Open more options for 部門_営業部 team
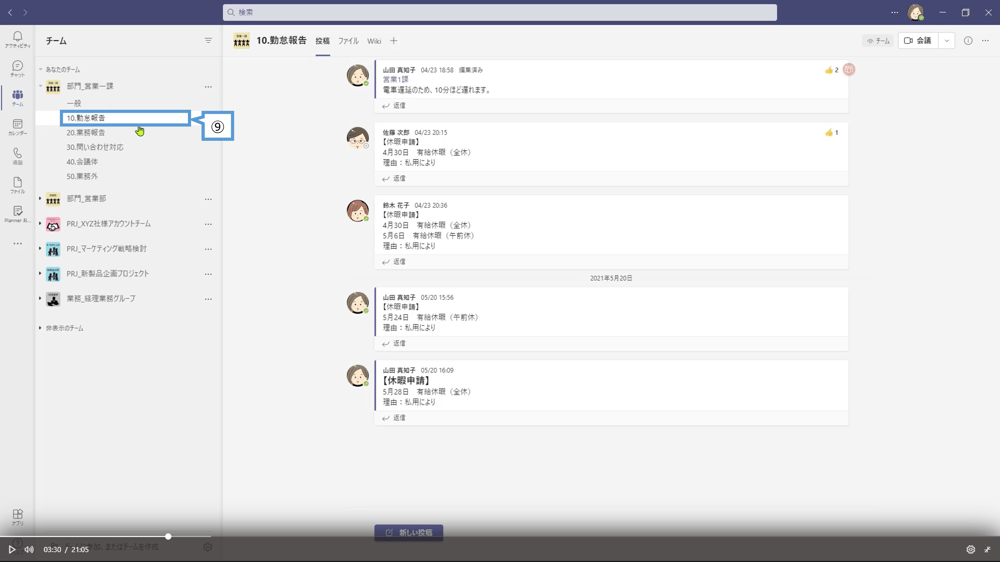The width and height of the screenshot is (1000, 562). pyautogui.click(x=208, y=199)
